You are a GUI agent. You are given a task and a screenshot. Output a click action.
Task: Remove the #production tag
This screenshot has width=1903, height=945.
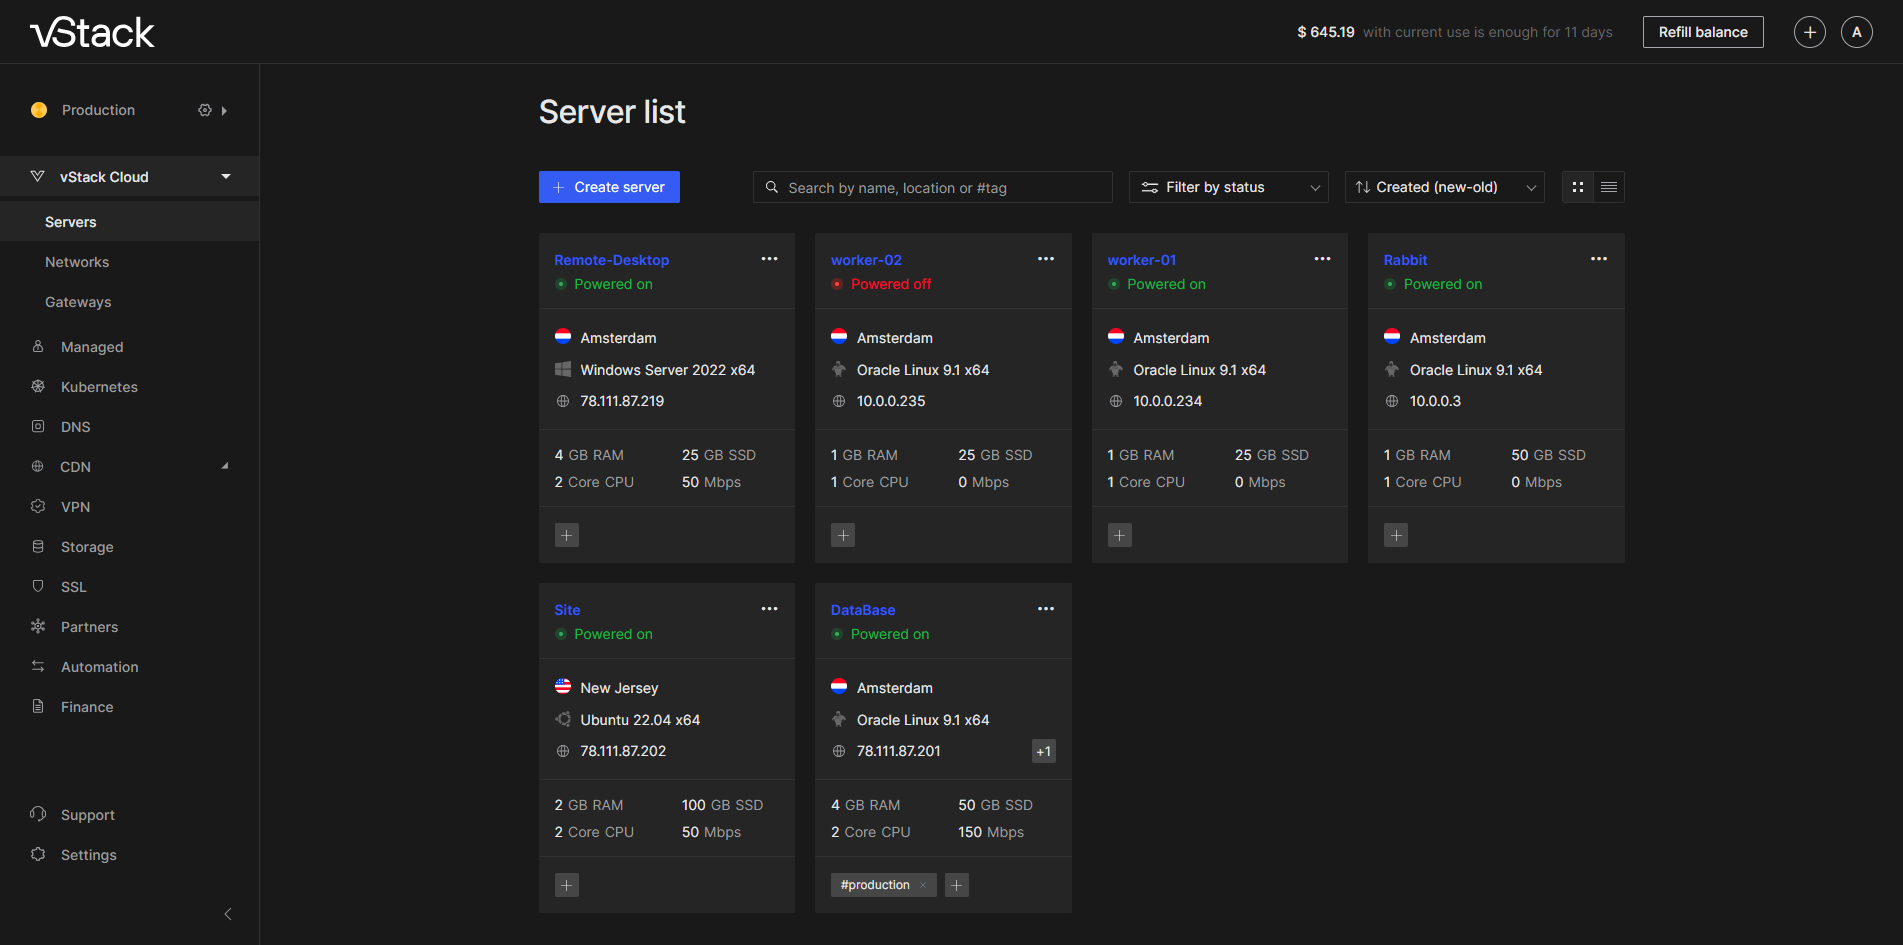click(x=923, y=885)
